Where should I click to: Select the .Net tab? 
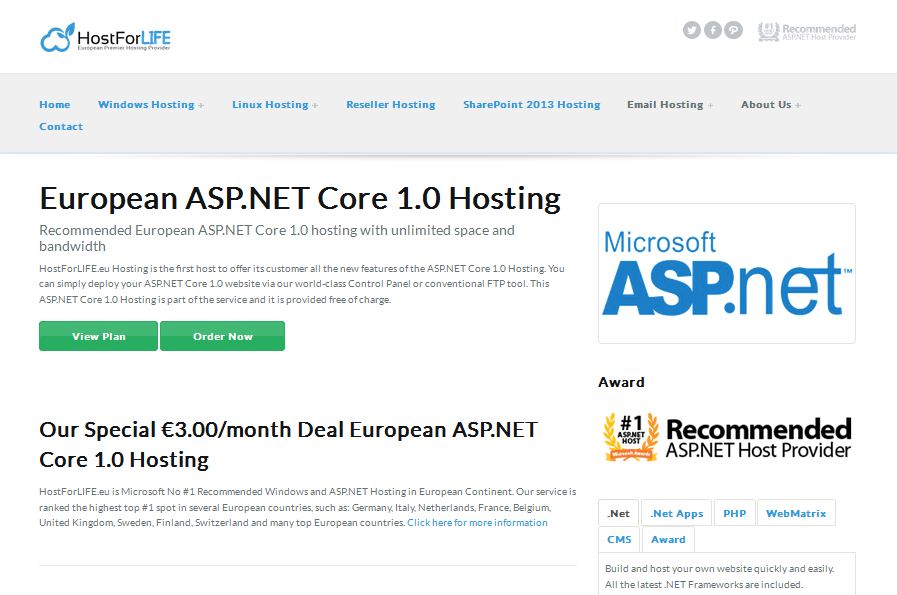pos(618,513)
